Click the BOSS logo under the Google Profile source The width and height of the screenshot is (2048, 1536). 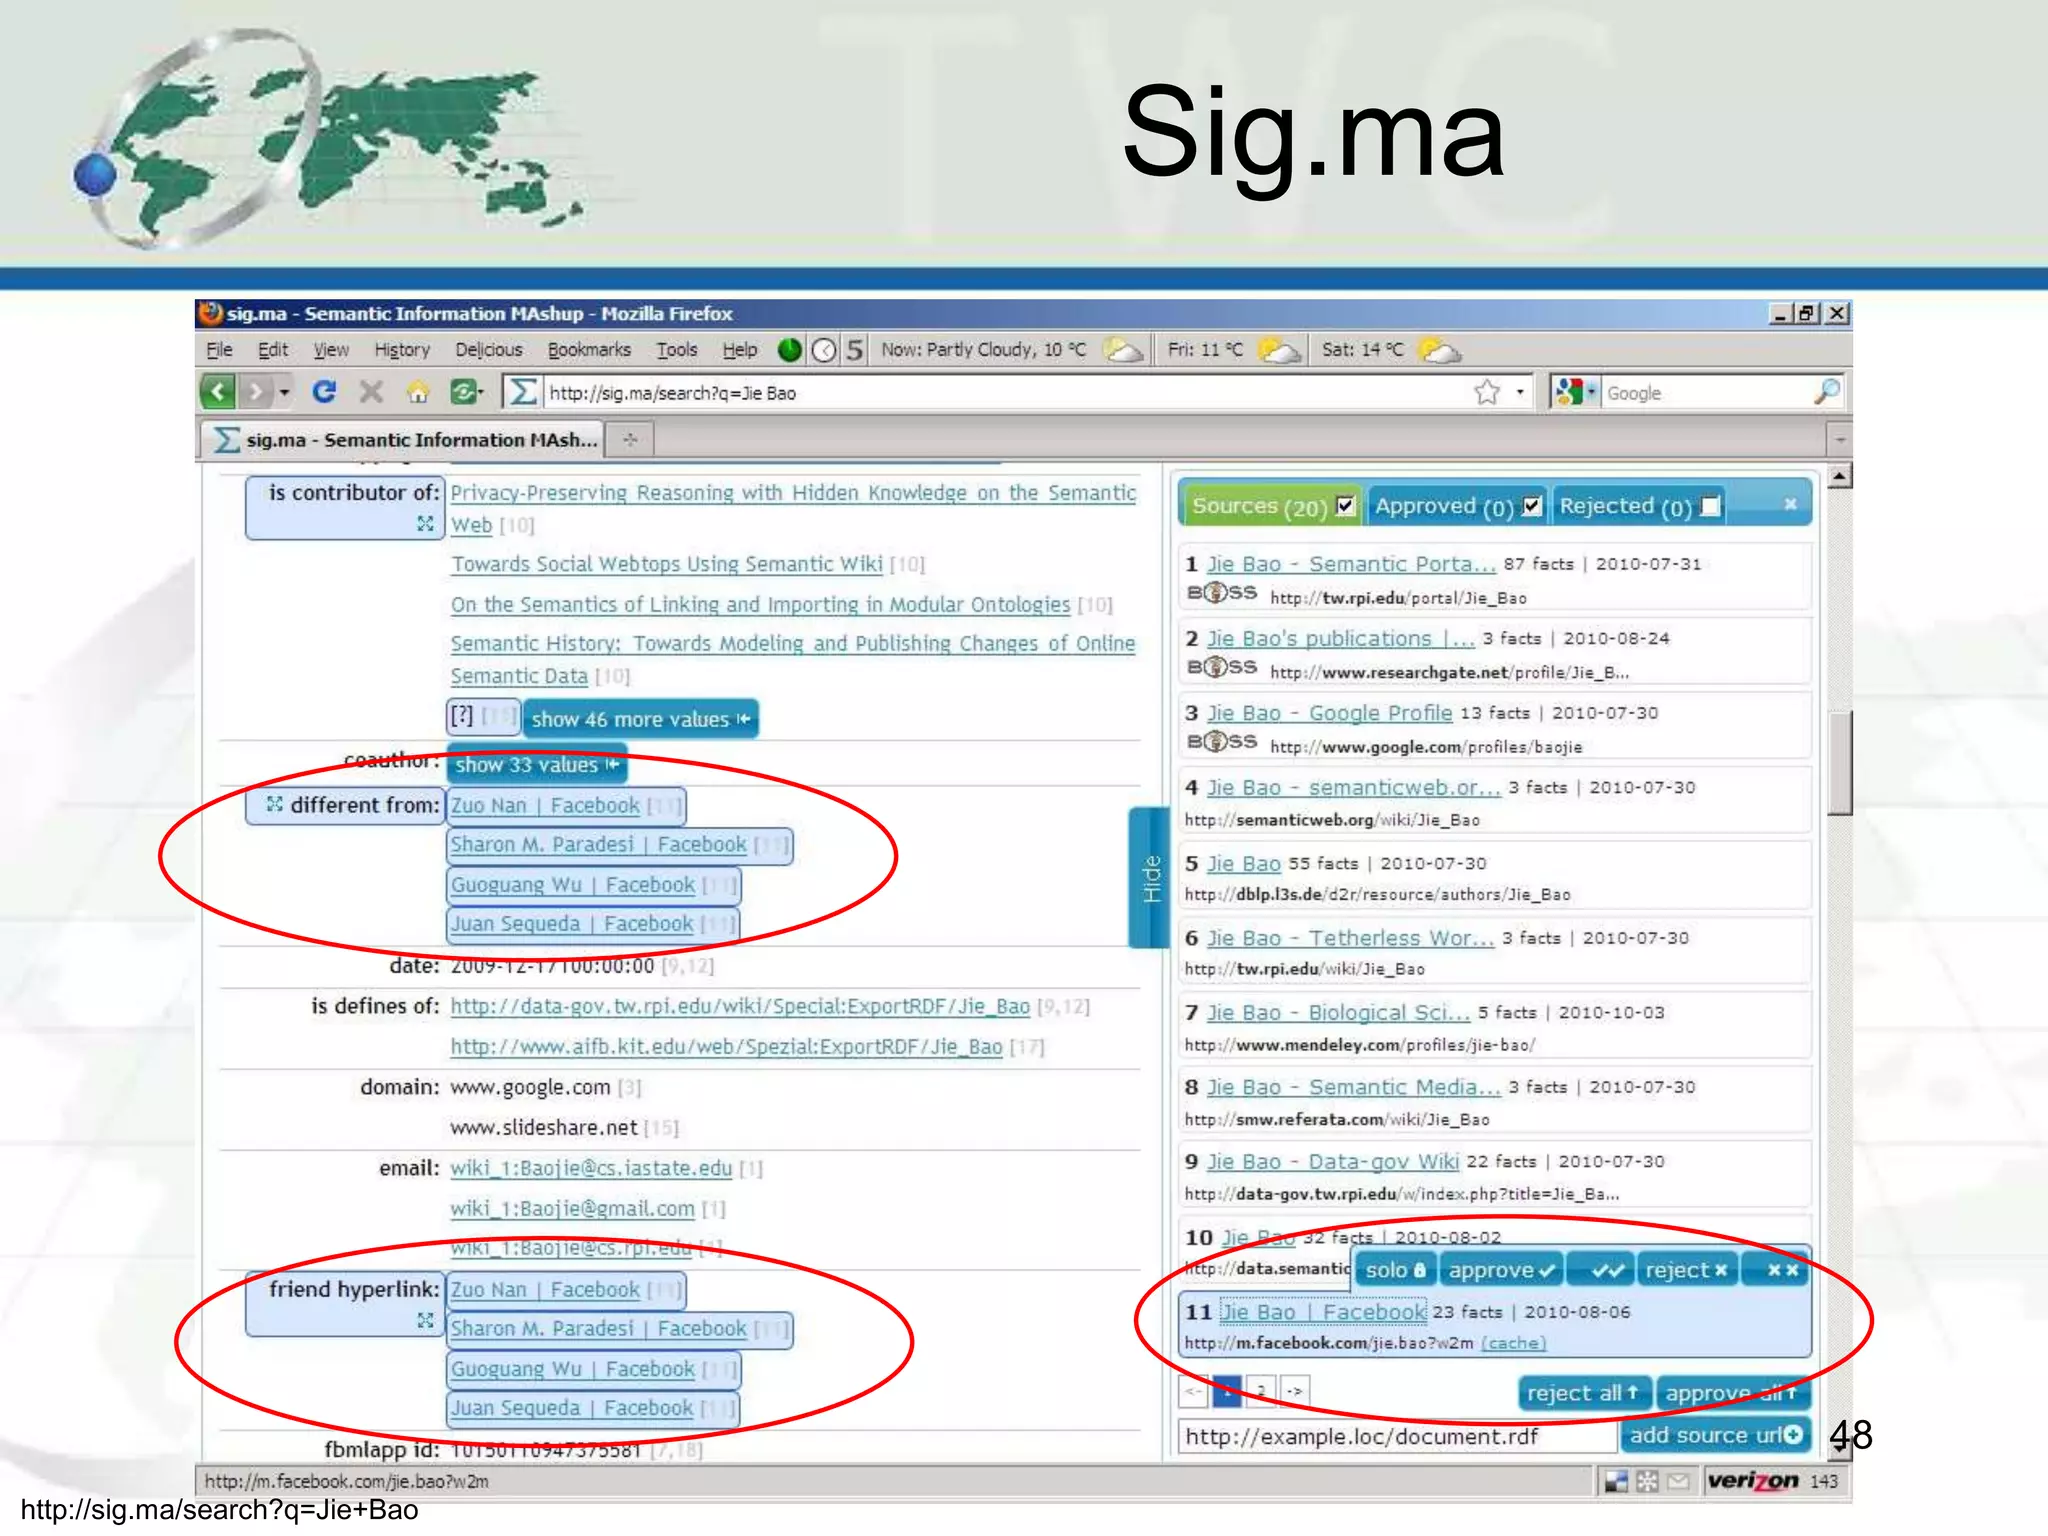tap(1221, 742)
